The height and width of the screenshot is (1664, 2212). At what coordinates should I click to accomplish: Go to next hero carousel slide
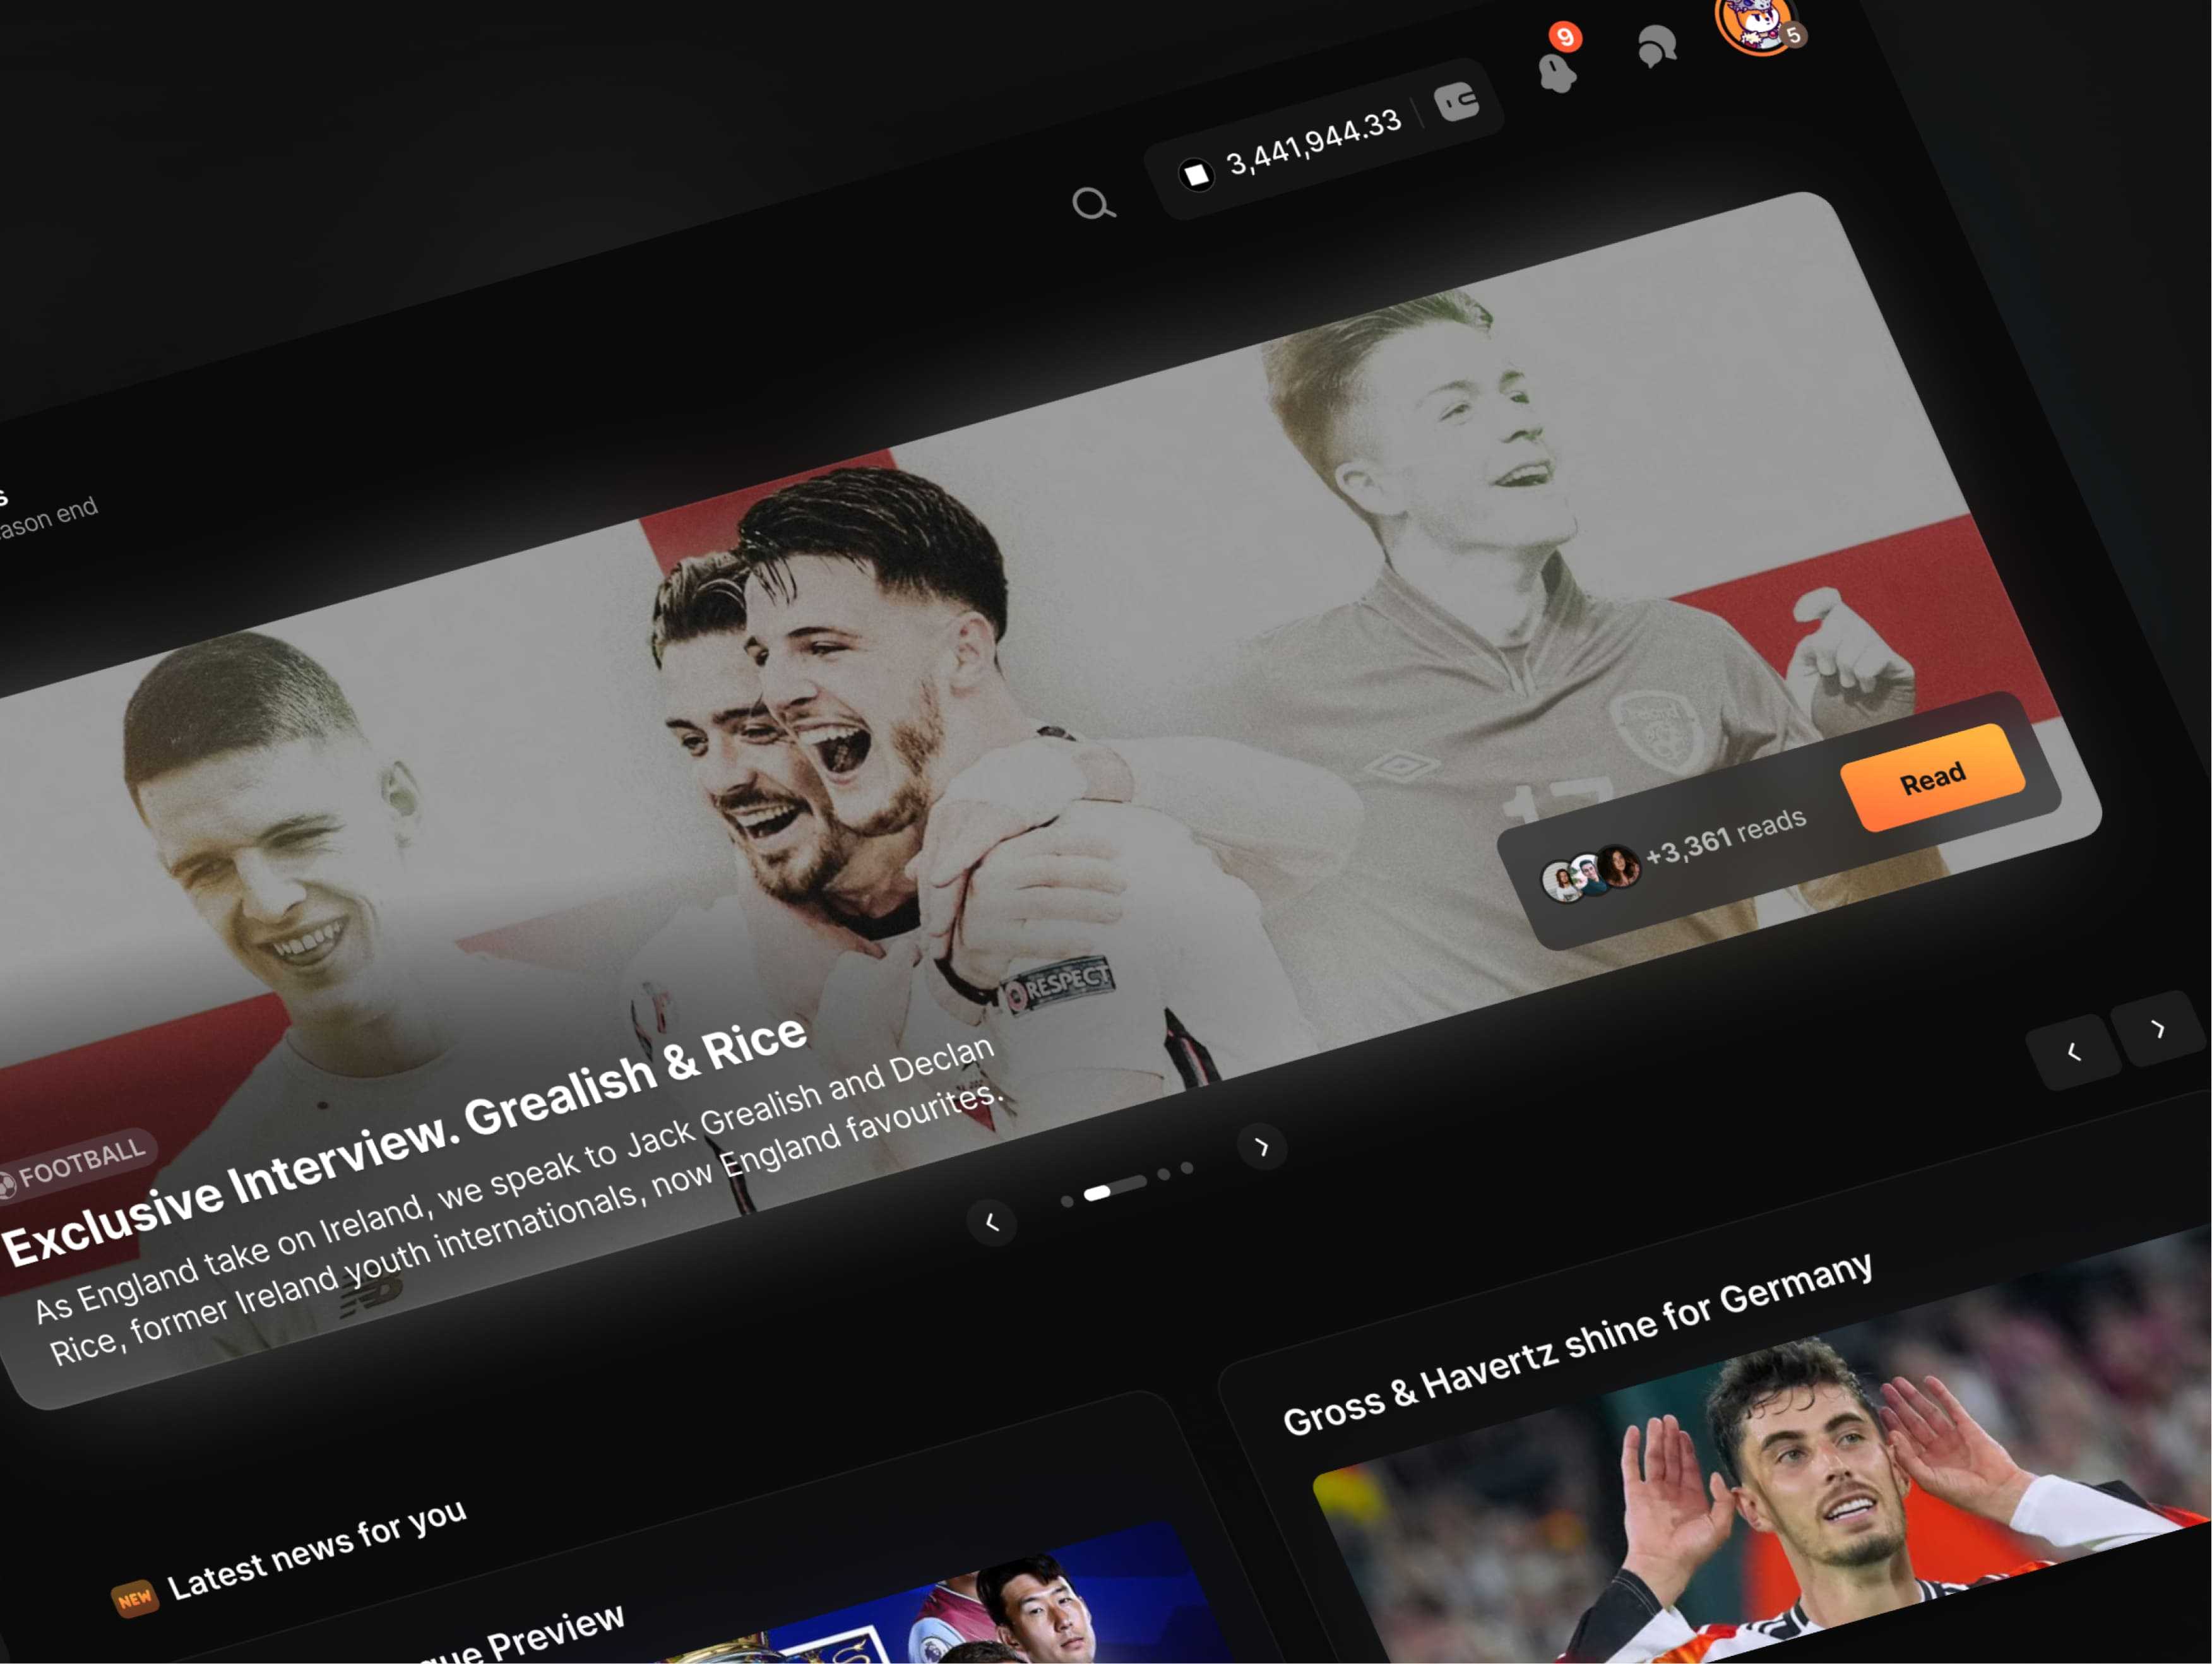click(x=1262, y=1146)
